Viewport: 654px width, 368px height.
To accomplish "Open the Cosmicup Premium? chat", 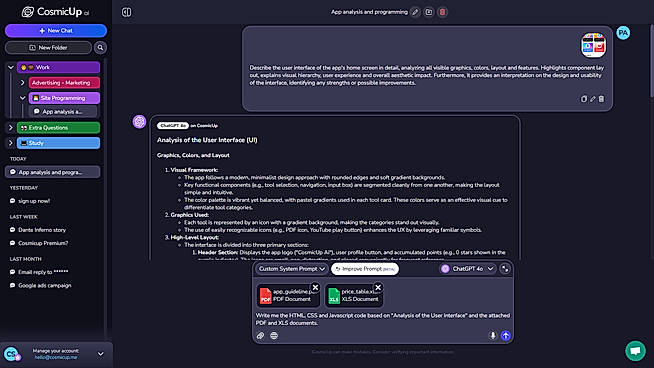I will point(39,243).
